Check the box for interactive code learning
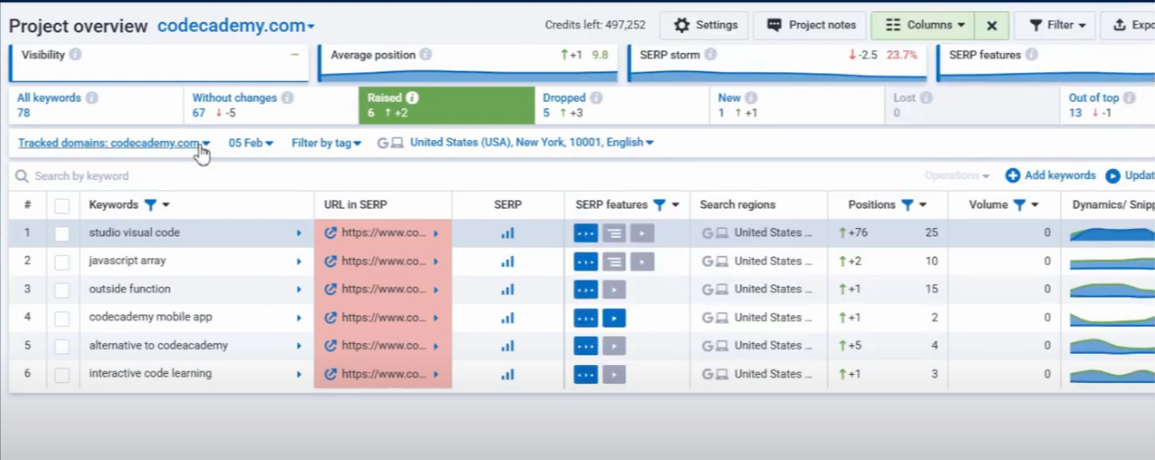 (x=62, y=374)
